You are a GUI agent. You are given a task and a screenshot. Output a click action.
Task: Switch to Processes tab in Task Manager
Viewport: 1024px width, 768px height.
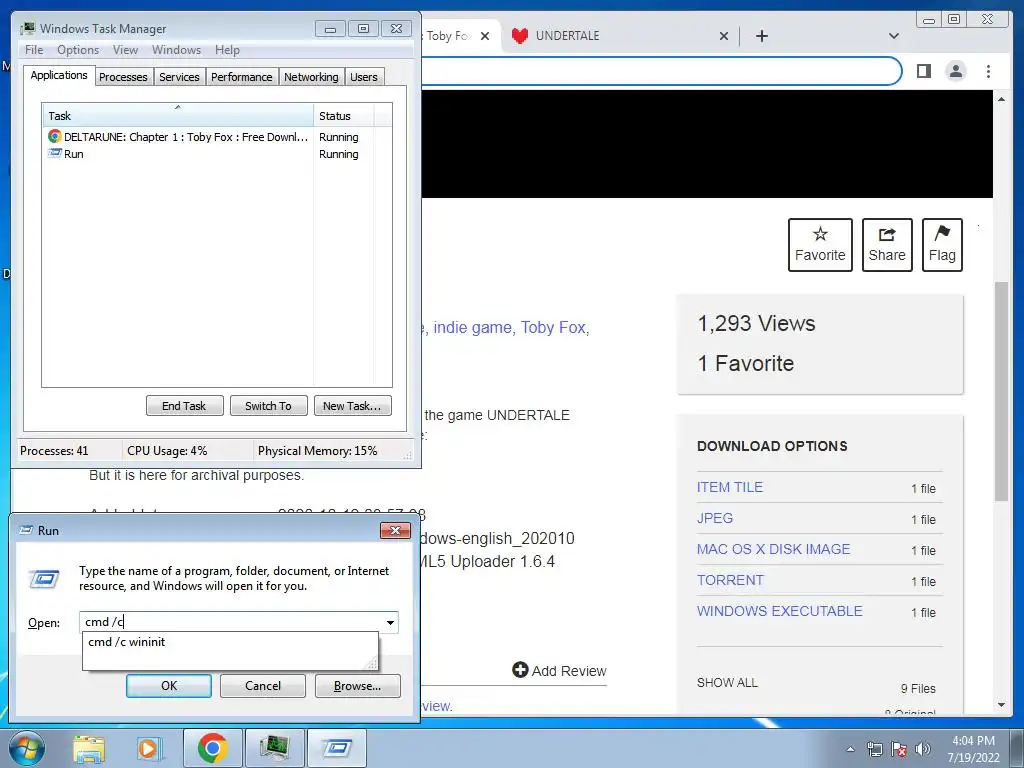(x=123, y=77)
